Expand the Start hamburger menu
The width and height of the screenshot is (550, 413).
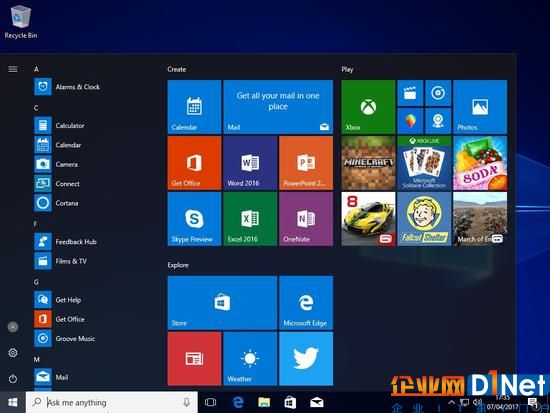coord(13,69)
